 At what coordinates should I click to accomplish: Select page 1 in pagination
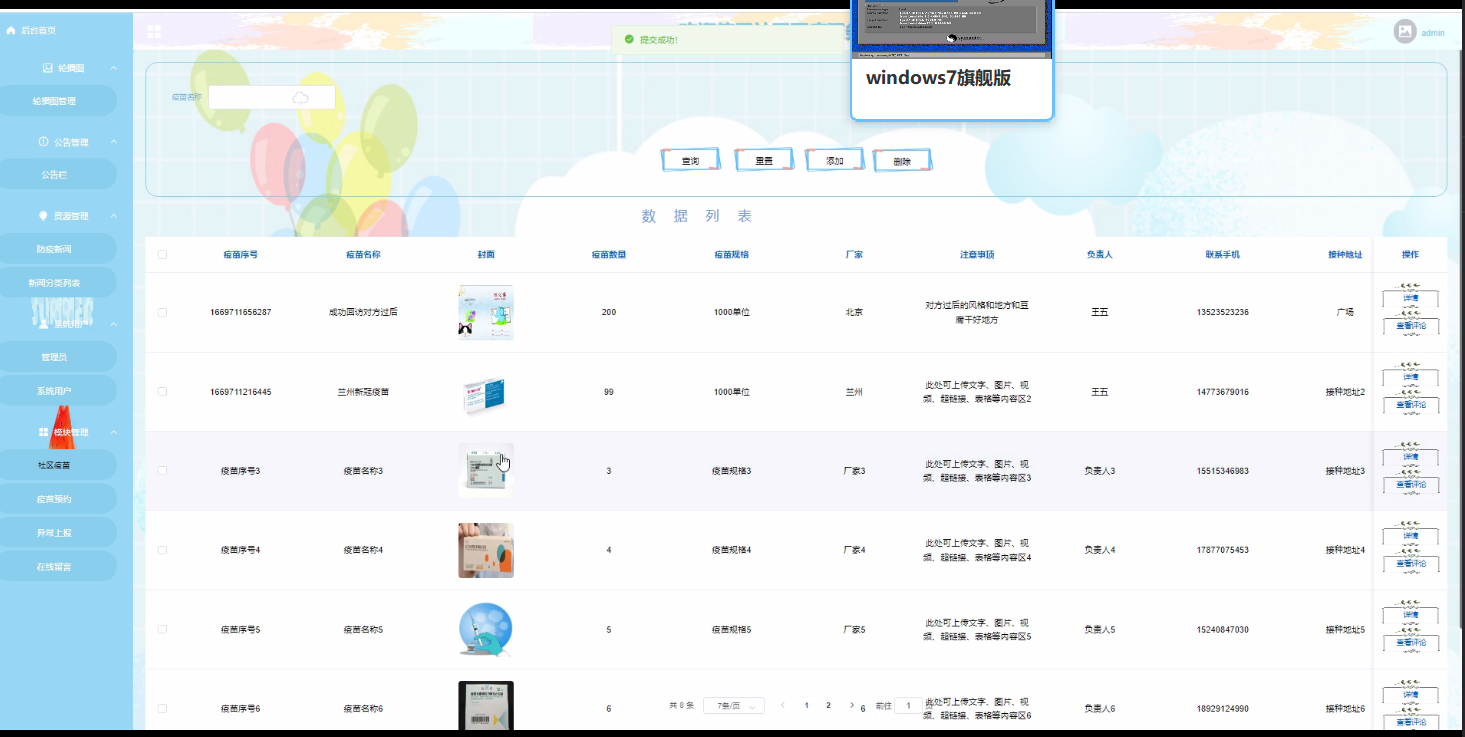coord(806,705)
